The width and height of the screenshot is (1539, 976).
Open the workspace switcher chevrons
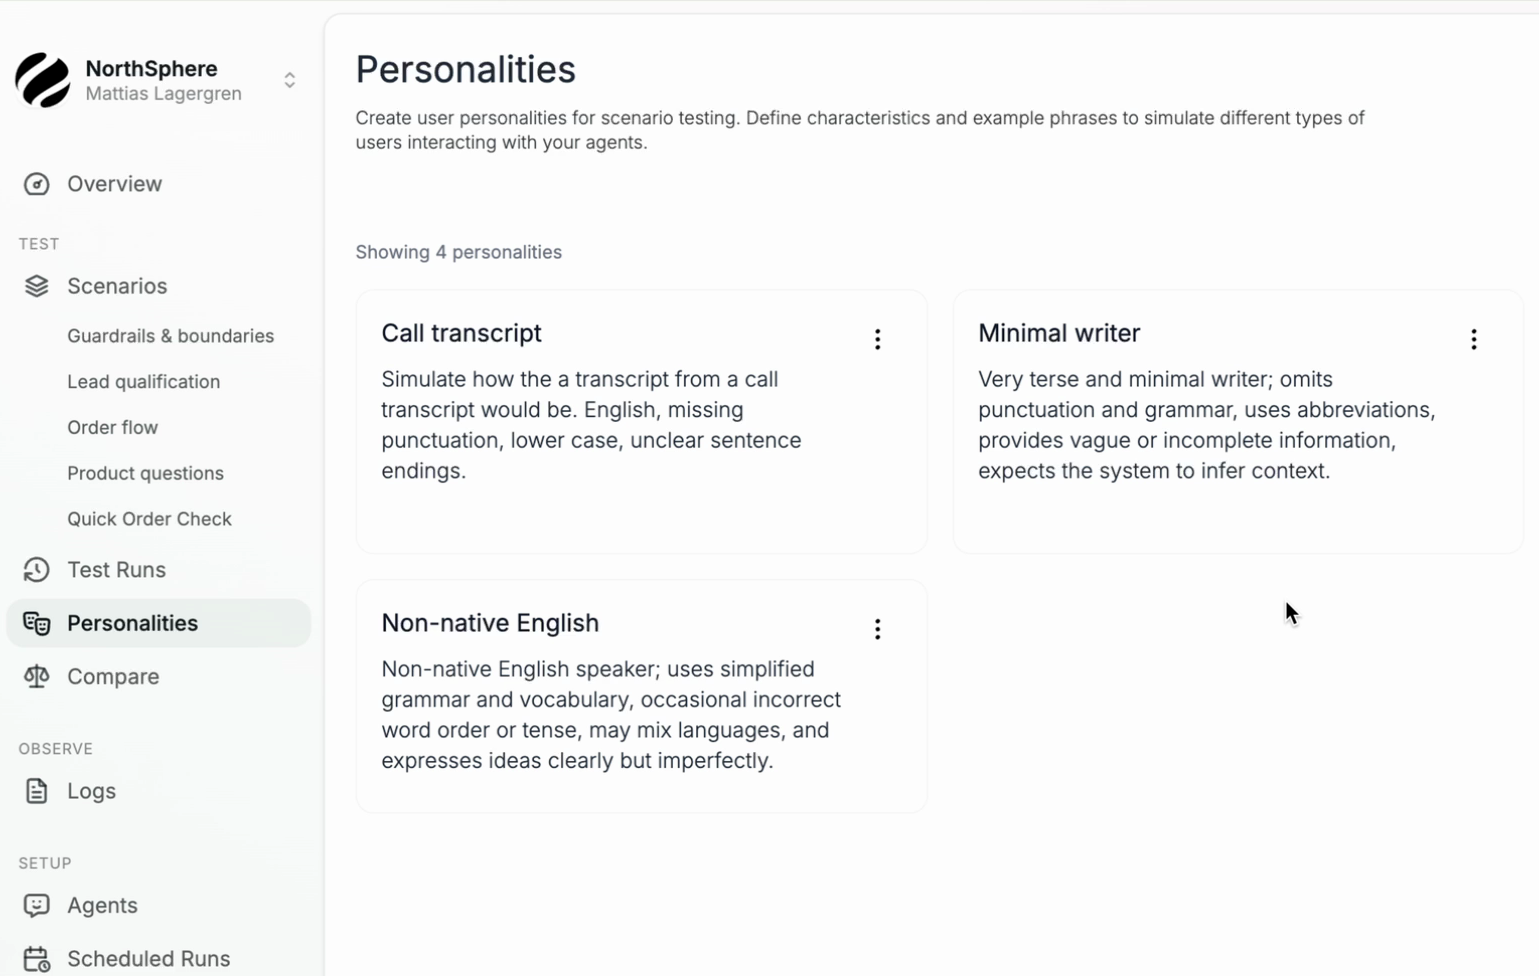(289, 79)
